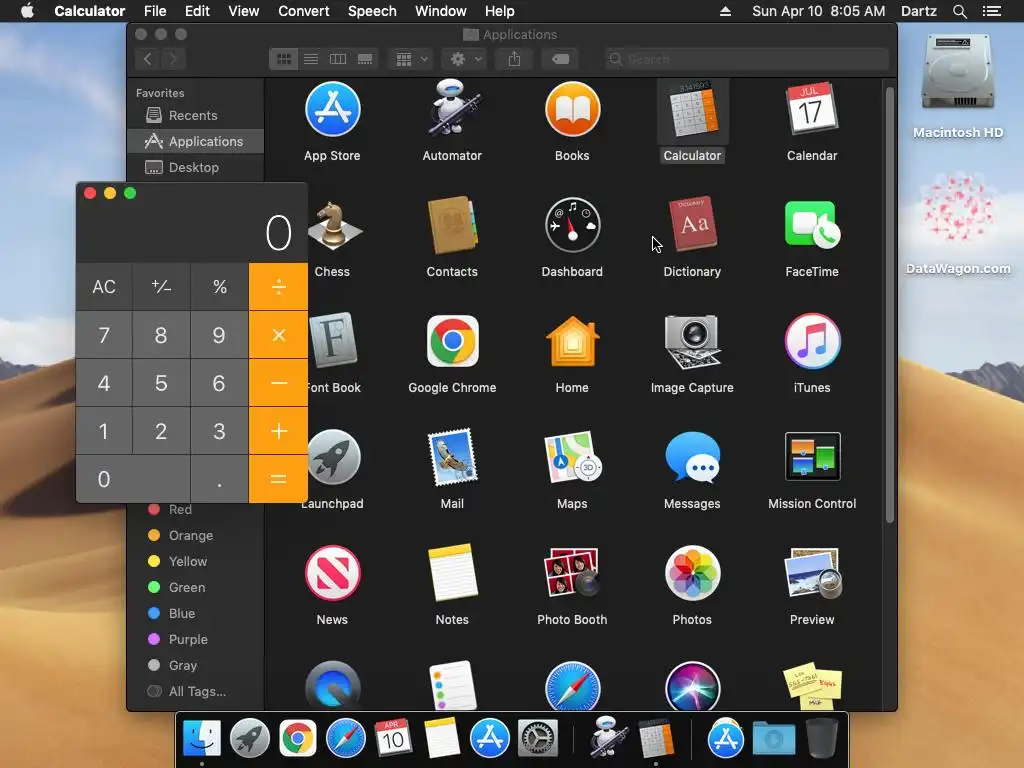The width and height of the screenshot is (1024, 768).
Task: Open the Preview app icon
Action: point(812,573)
